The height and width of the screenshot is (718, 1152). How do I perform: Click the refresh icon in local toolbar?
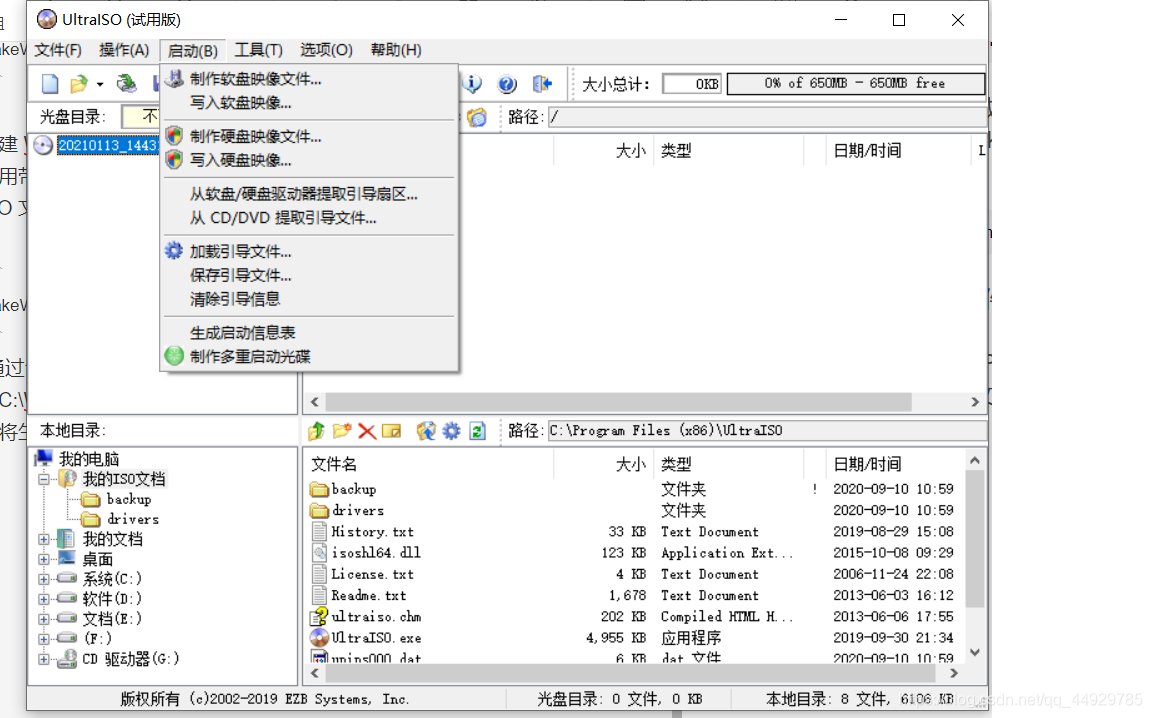pos(478,431)
